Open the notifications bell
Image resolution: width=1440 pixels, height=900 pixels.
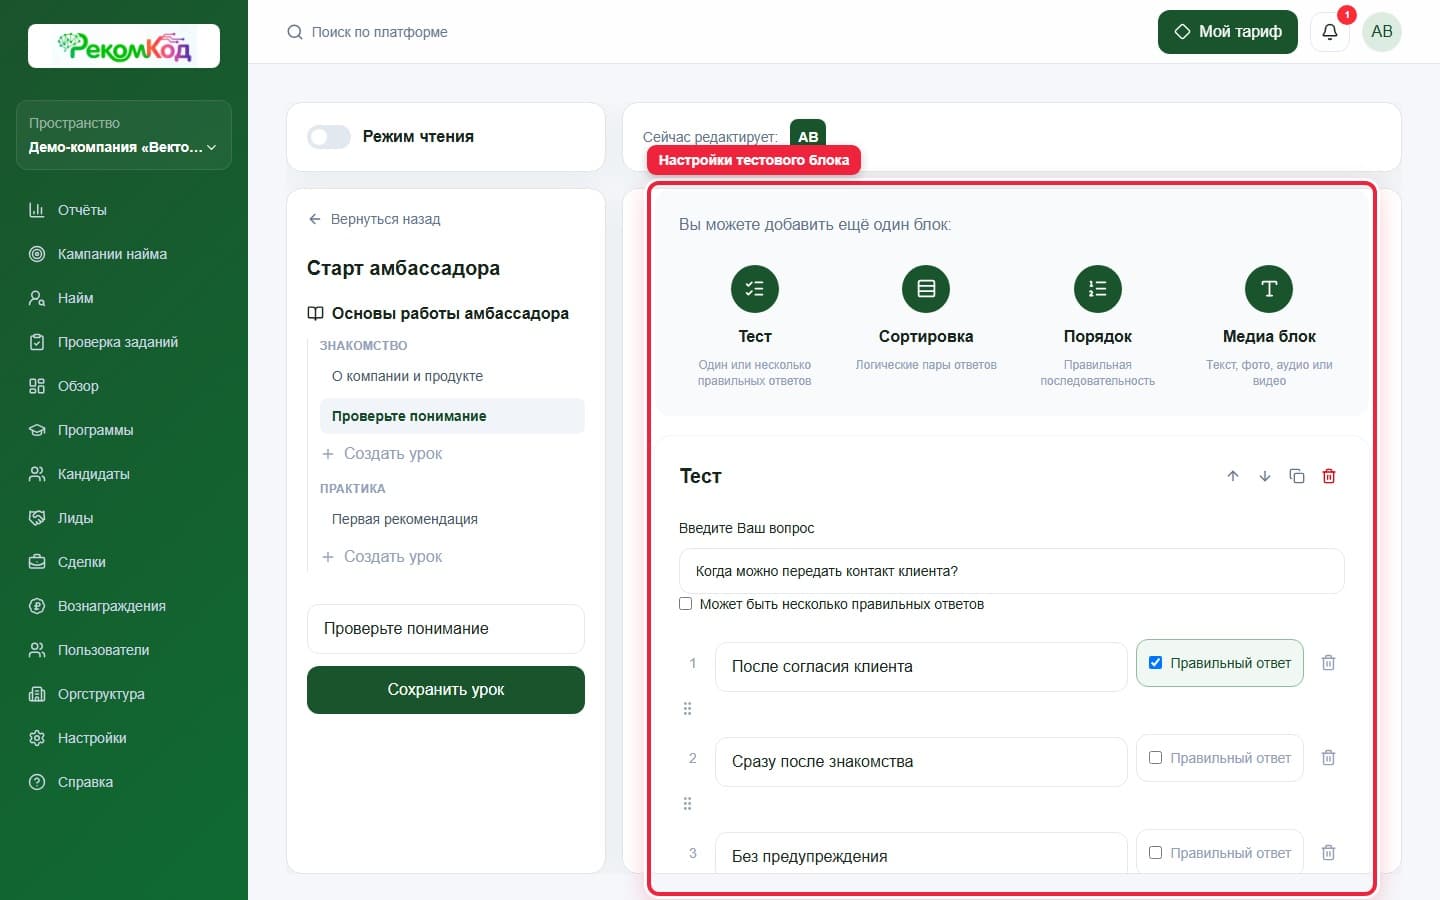pos(1330,32)
